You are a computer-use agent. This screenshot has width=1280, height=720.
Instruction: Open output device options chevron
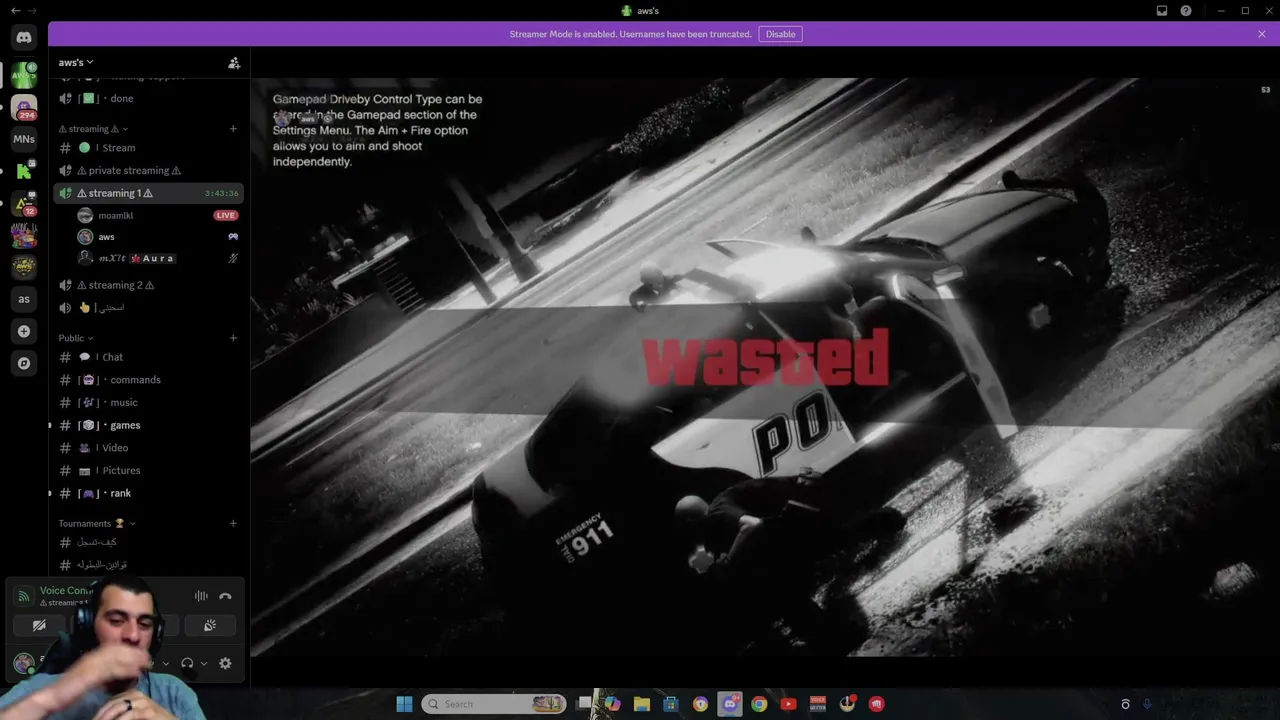204,663
